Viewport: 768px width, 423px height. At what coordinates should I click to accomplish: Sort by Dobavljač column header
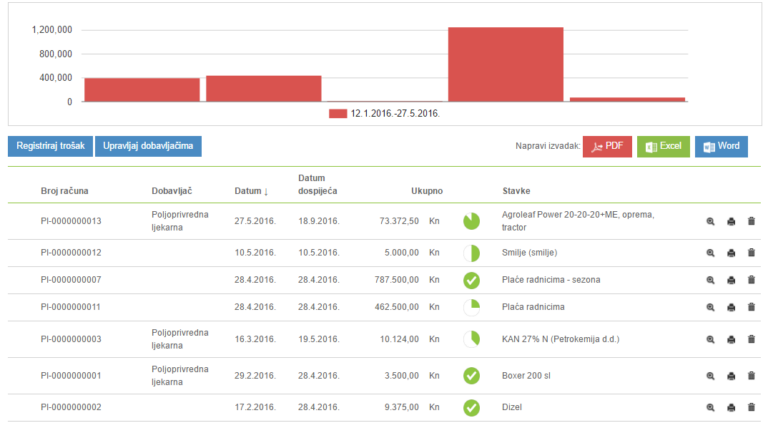172,191
